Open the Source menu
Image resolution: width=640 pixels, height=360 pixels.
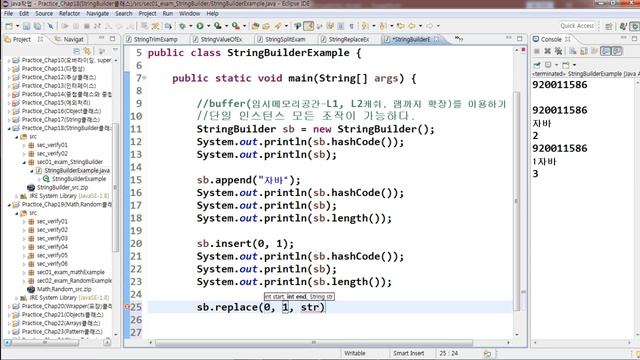click(x=44, y=13)
